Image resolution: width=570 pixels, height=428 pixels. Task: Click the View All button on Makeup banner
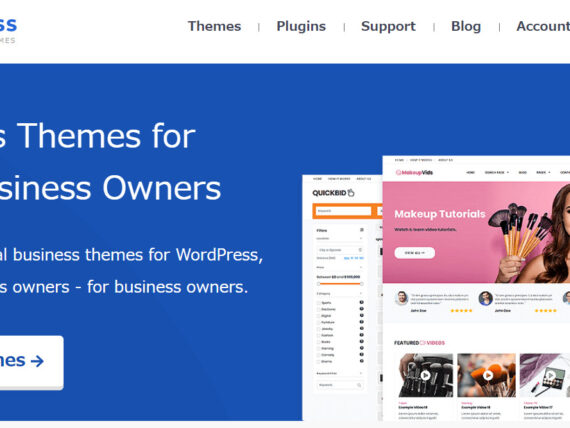414,253
